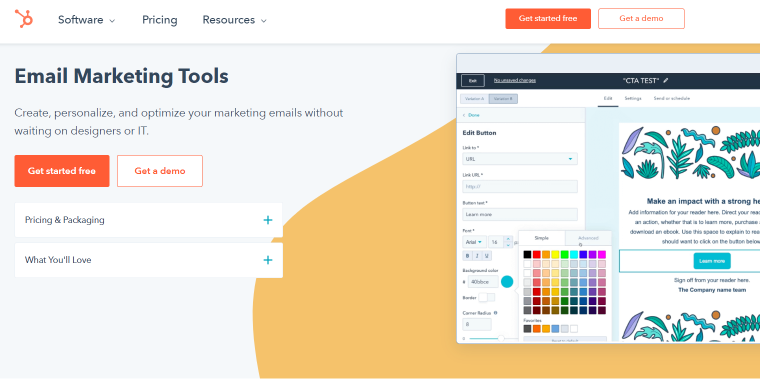Click the HubSpot sprocket logo
This screenshot has width=760, height=379.
tap(24, 19)
